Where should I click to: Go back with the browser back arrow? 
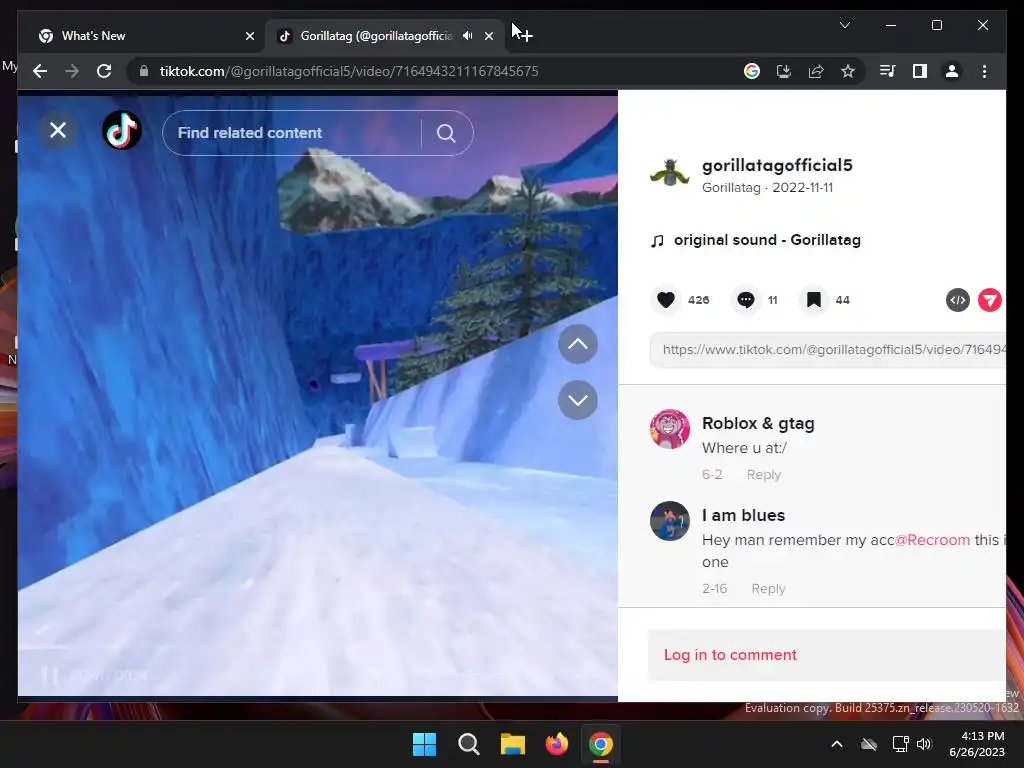point(40,71)
